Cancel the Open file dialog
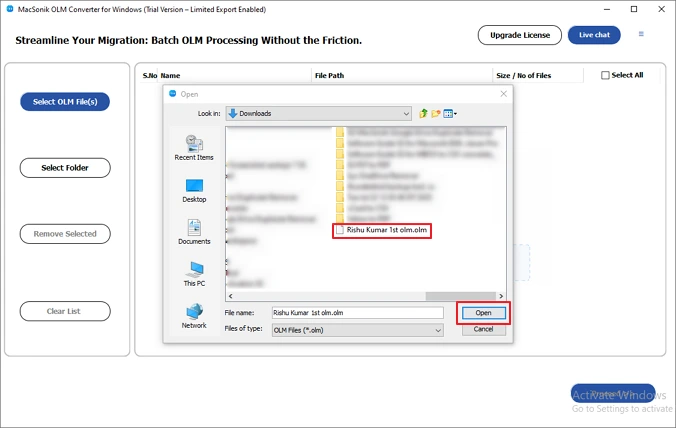The height and width of the screenshot is (428, 676). tap(483, 329)
